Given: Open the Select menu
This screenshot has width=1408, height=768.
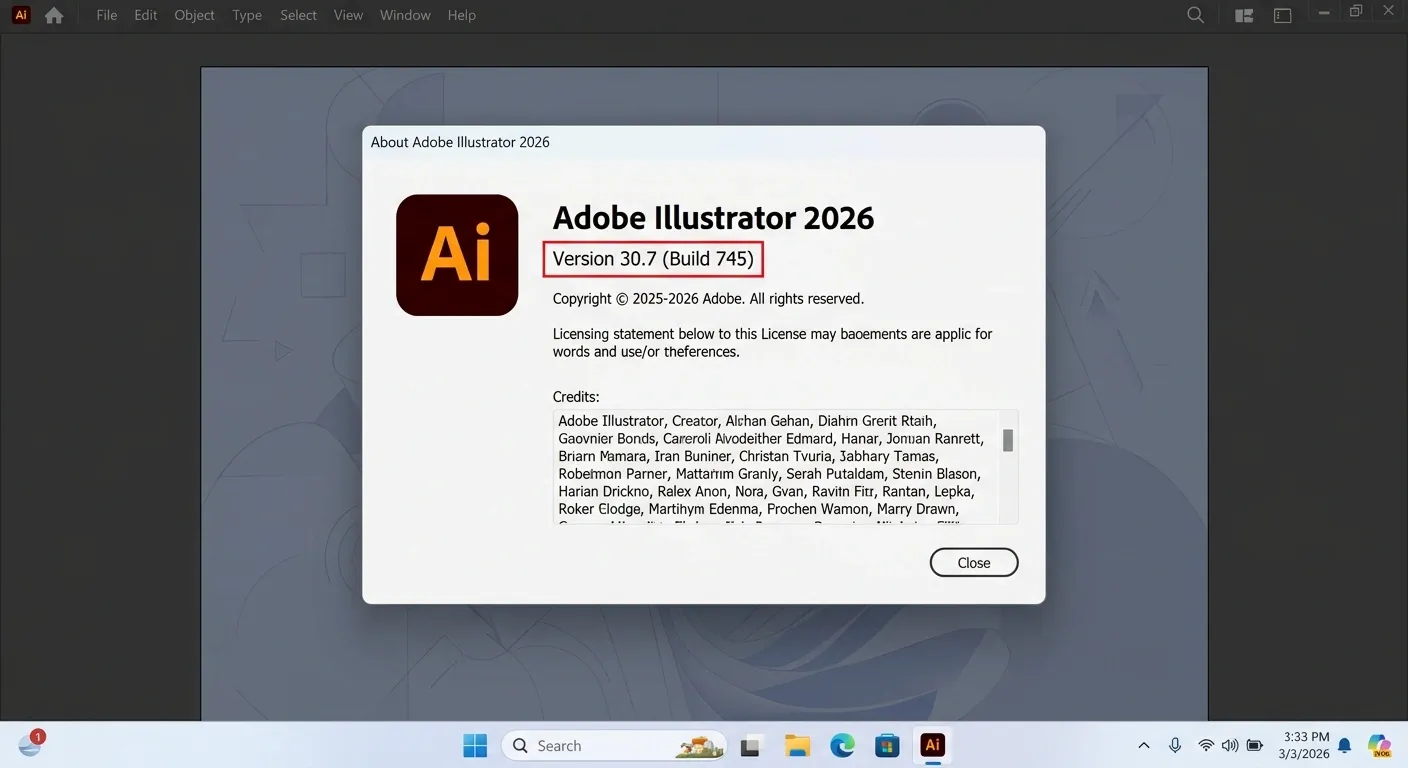Looking at the screenshot, I should pos(298,15).
